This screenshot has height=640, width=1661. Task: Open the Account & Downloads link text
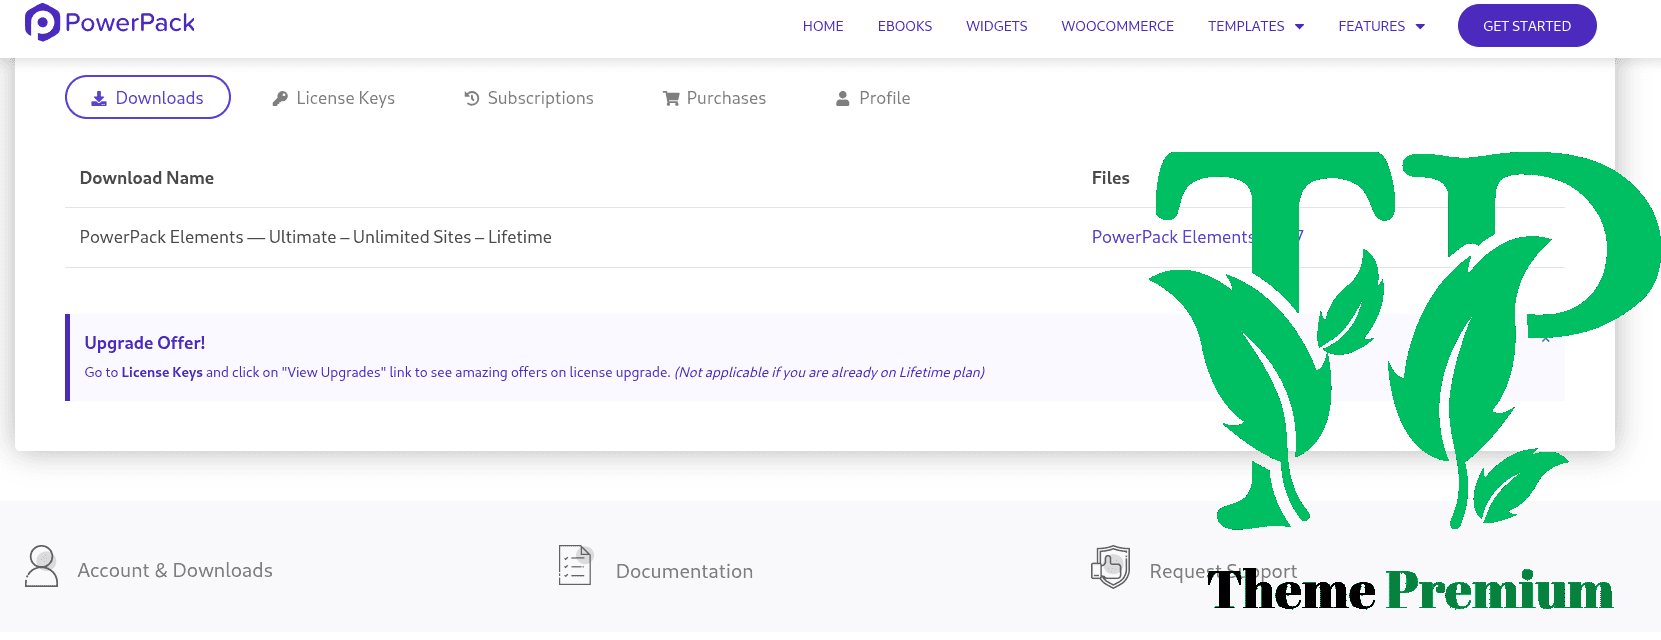tap(175, 570)
